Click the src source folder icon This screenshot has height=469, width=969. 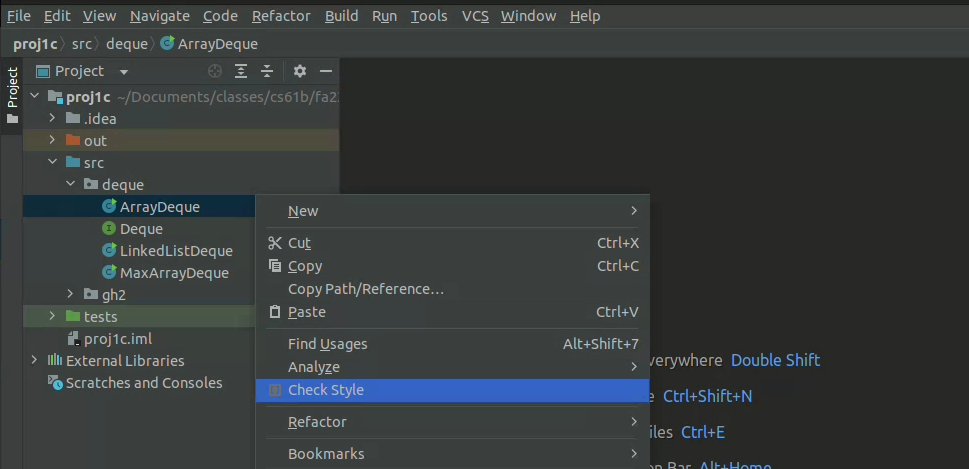pos(73,163)
